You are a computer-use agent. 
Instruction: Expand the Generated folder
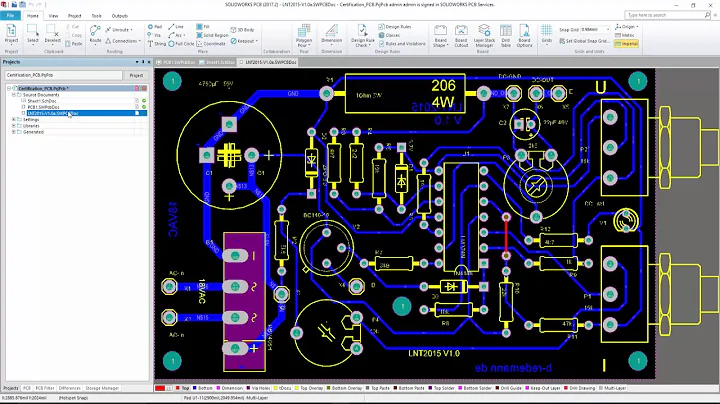tap(13, 132)
